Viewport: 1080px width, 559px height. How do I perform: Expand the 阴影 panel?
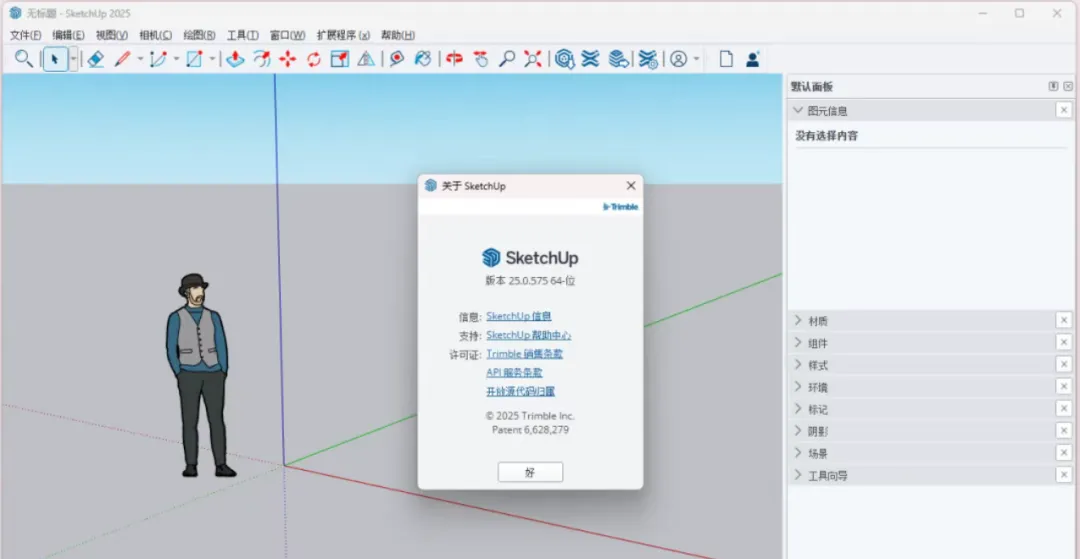pos(798,431)
